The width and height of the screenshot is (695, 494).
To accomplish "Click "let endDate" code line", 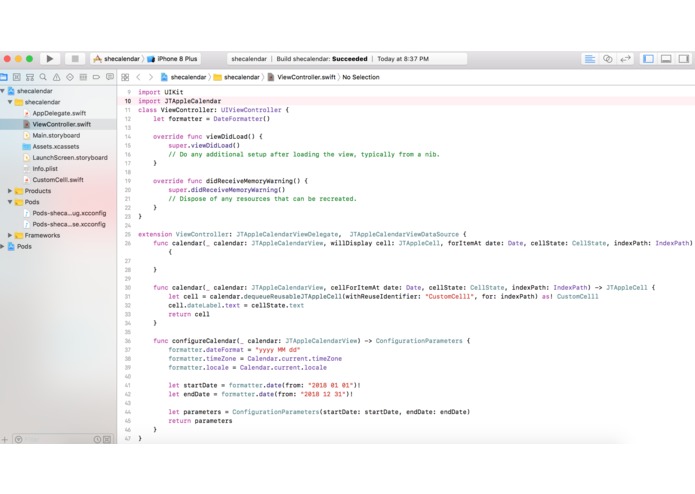I will tap(261, 394).
